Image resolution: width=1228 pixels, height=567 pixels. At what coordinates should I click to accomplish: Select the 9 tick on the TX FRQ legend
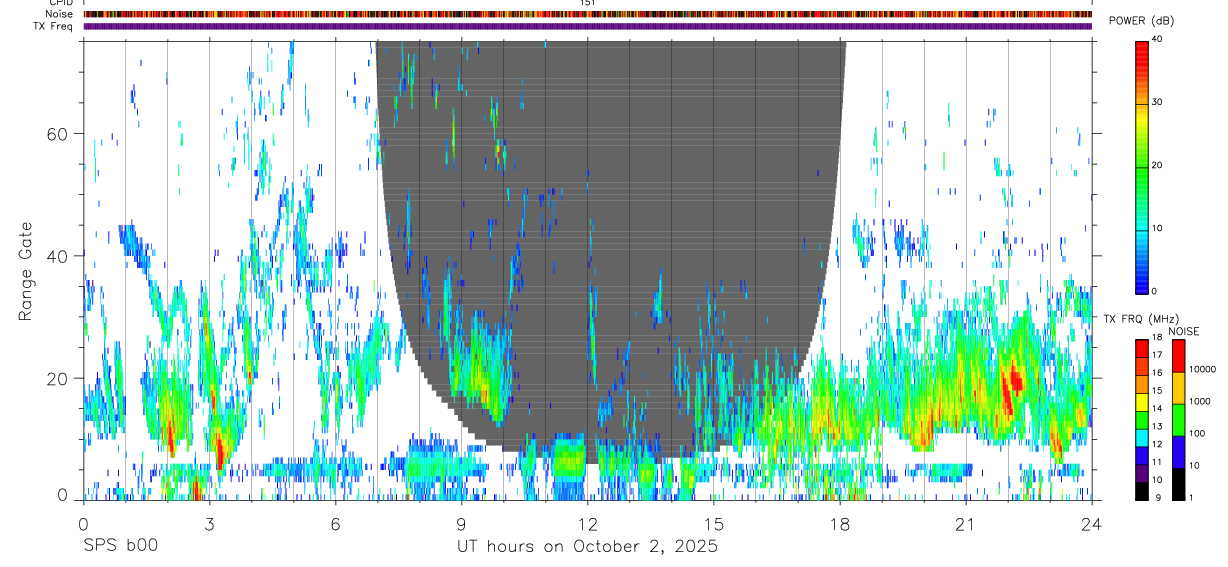pos(1158,497)
